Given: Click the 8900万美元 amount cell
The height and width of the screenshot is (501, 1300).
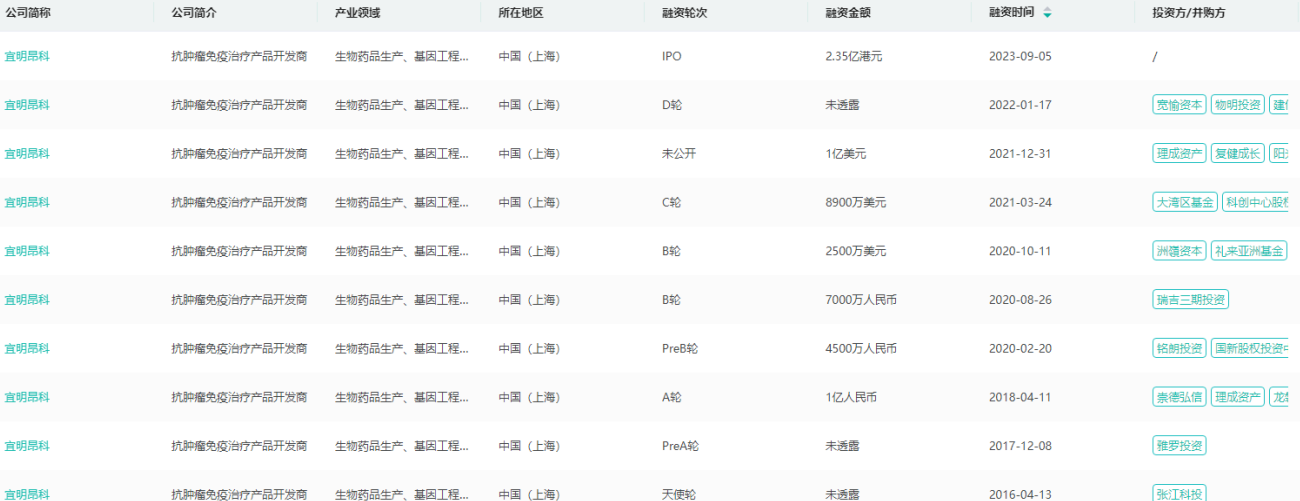Looking at the screenshot, I should click(x=856, y=202).
